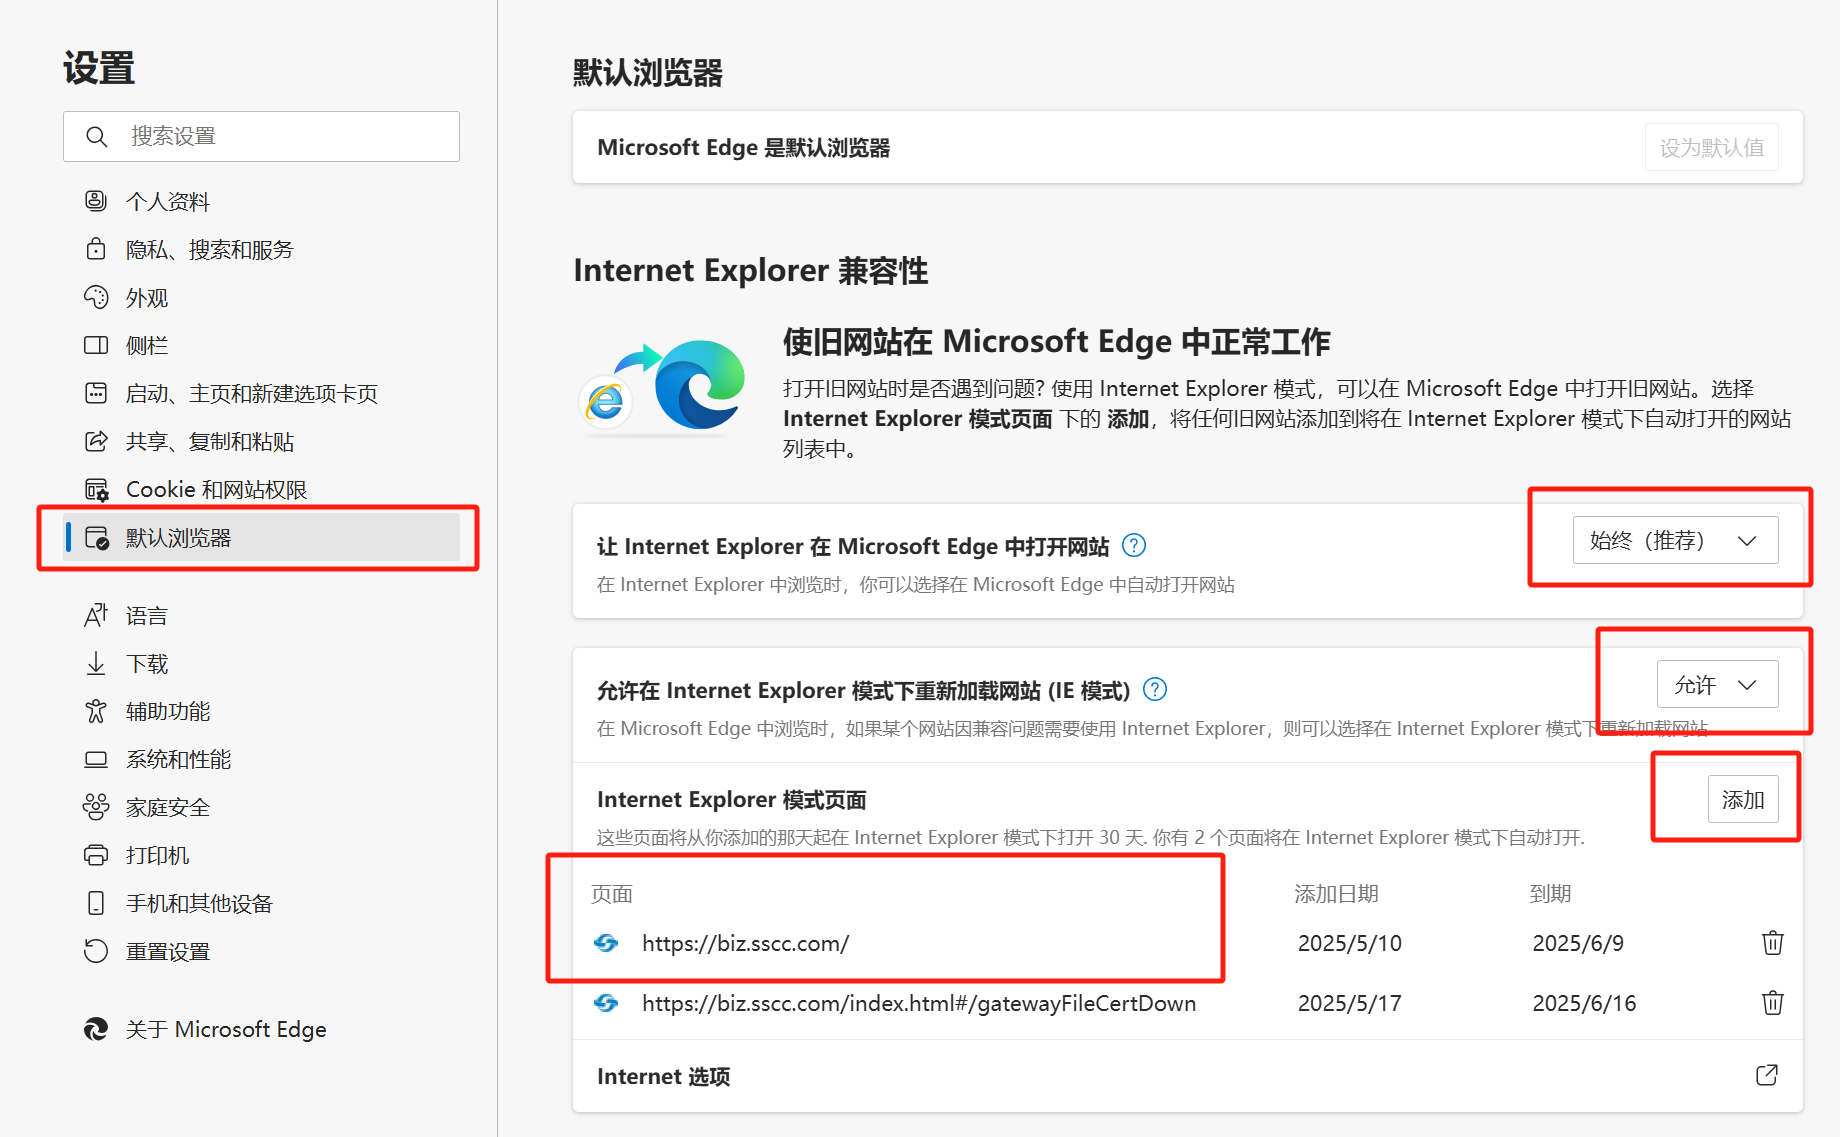
Task: Click the Internet 选项 row
Action: click(x=1187, y=1076)
